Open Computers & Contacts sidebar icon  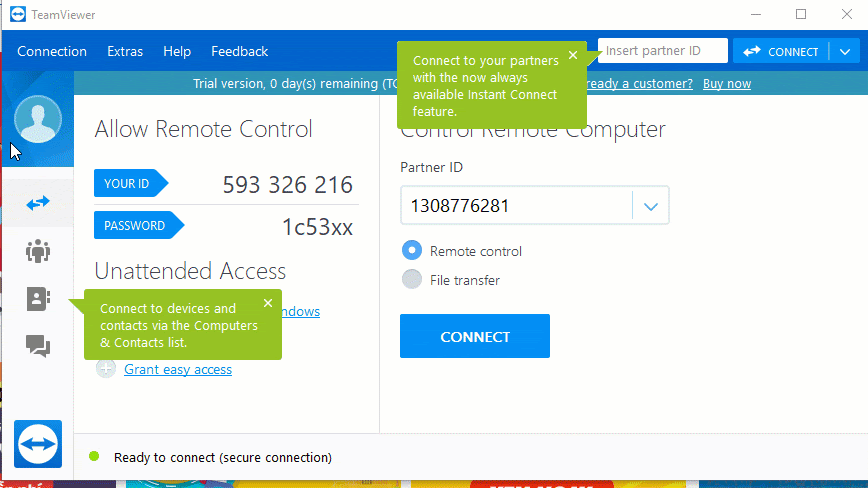(x=38, y=299)
